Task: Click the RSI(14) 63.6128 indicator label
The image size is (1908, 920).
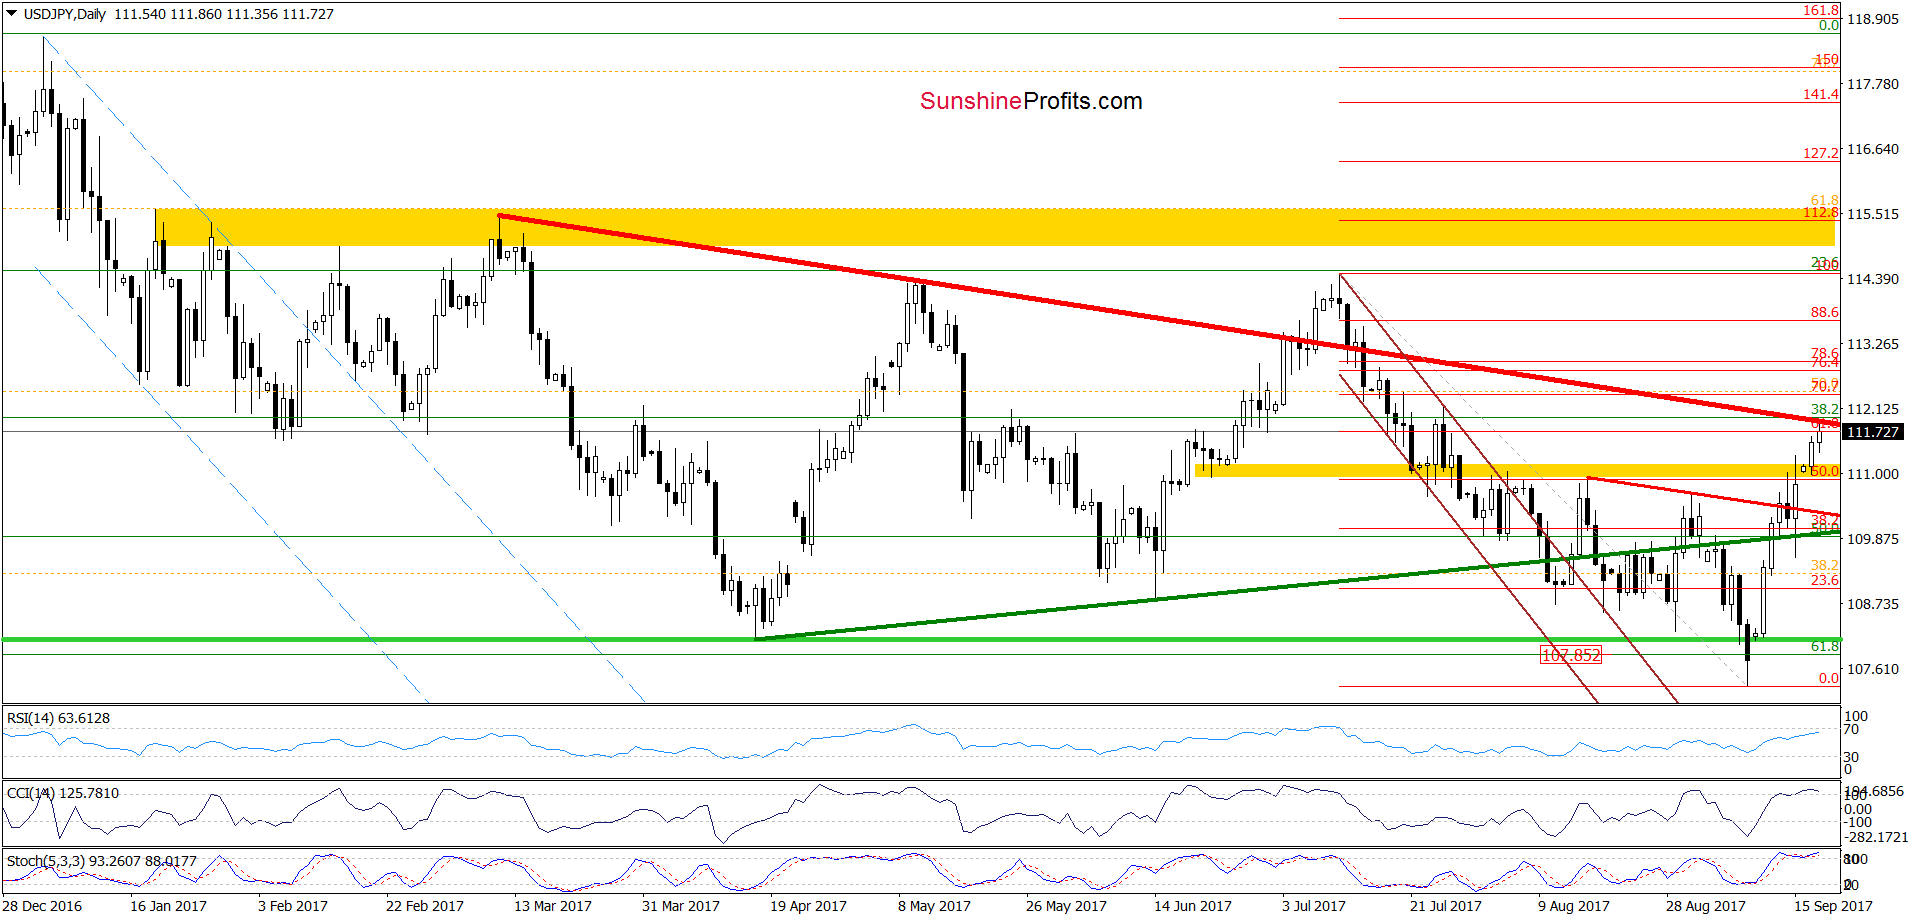Action: 58,718
